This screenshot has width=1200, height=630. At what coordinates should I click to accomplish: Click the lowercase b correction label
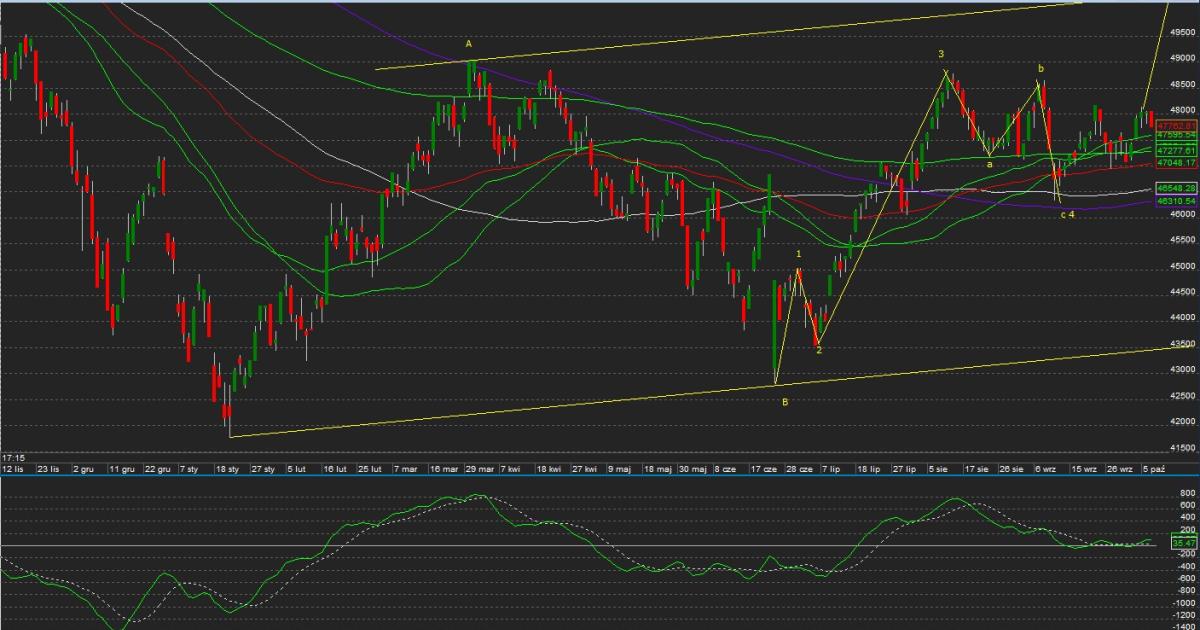click(x=1041, y=68)
